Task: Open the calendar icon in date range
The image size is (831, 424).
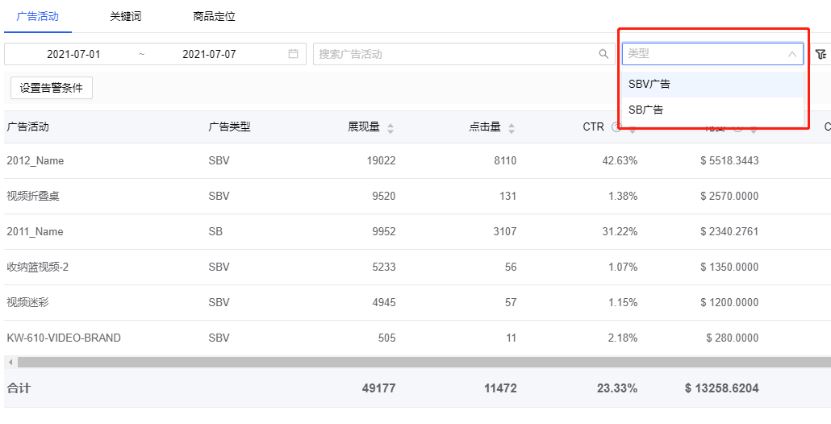Action: (x=293, y=54)
